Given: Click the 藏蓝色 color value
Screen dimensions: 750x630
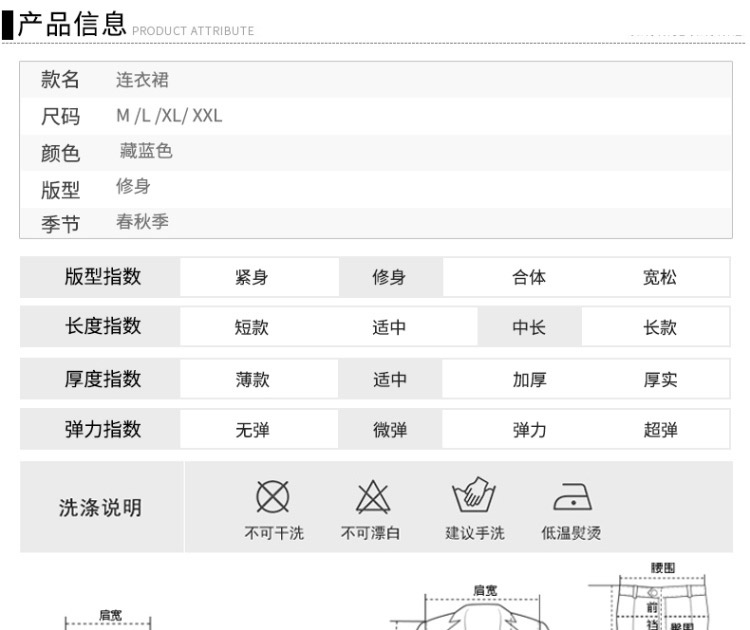Looking at the screenshot, I should (x=146, y=151).
